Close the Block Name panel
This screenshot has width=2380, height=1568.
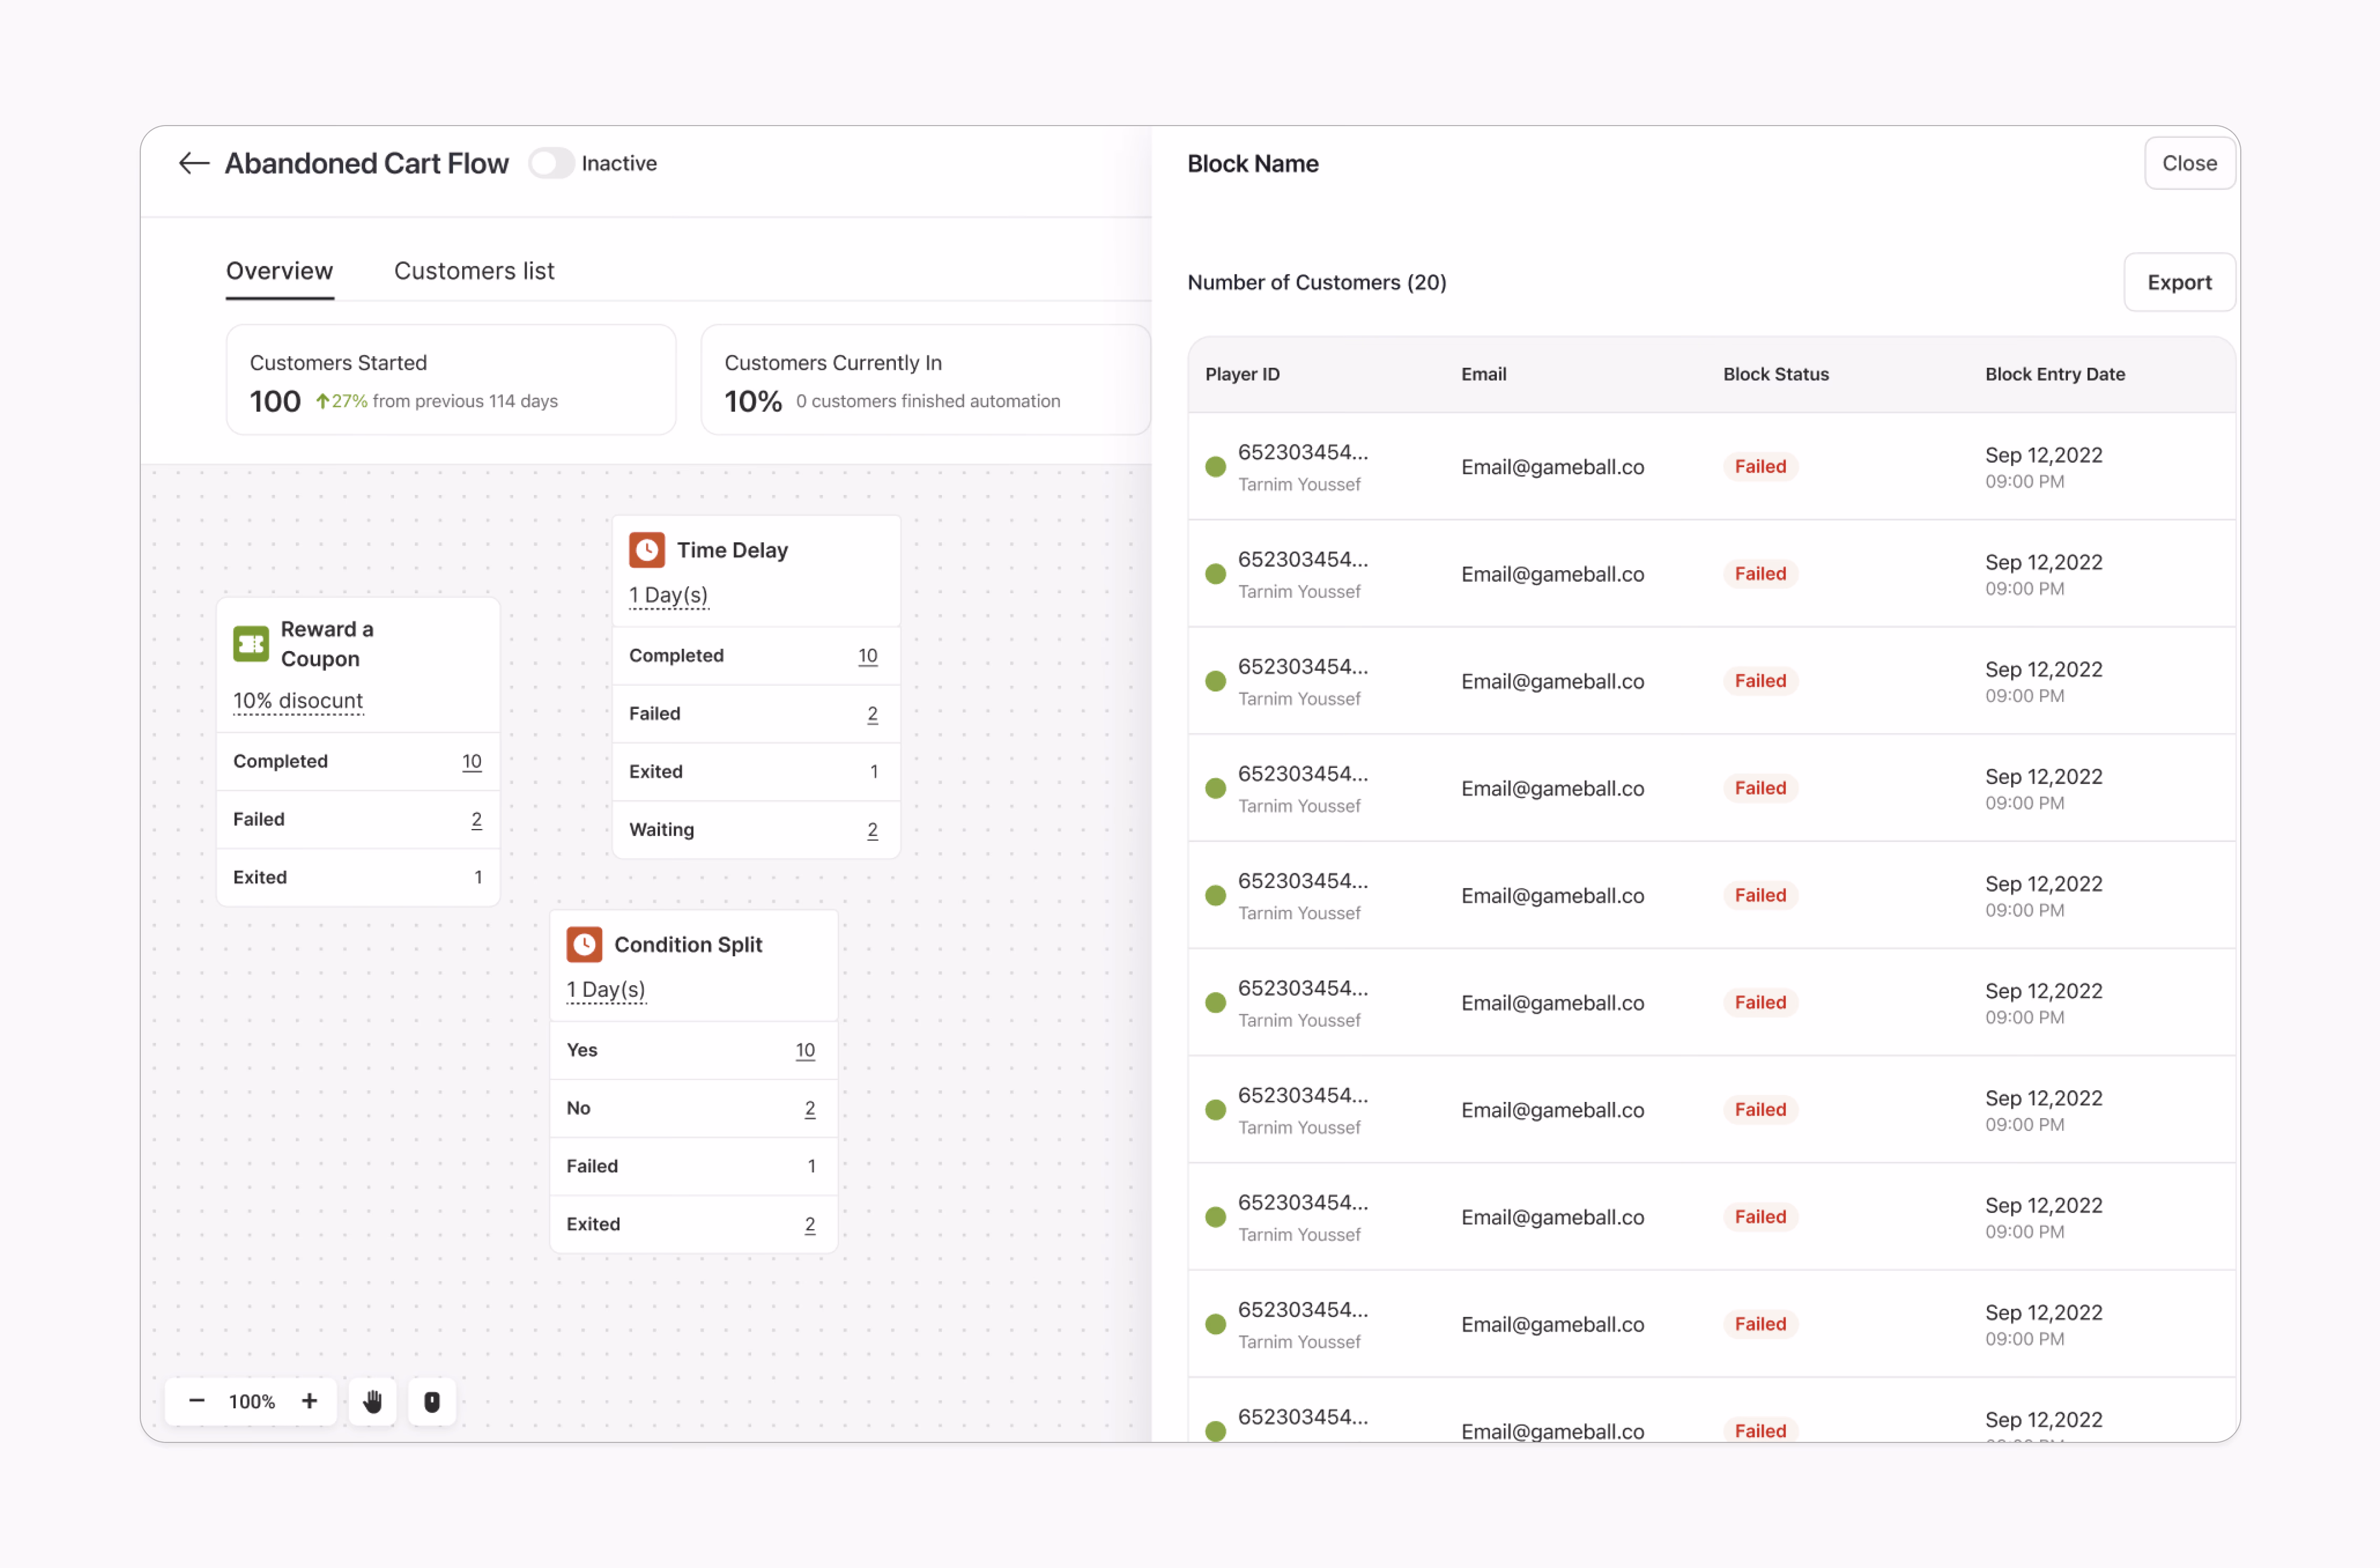point(2189,163)
